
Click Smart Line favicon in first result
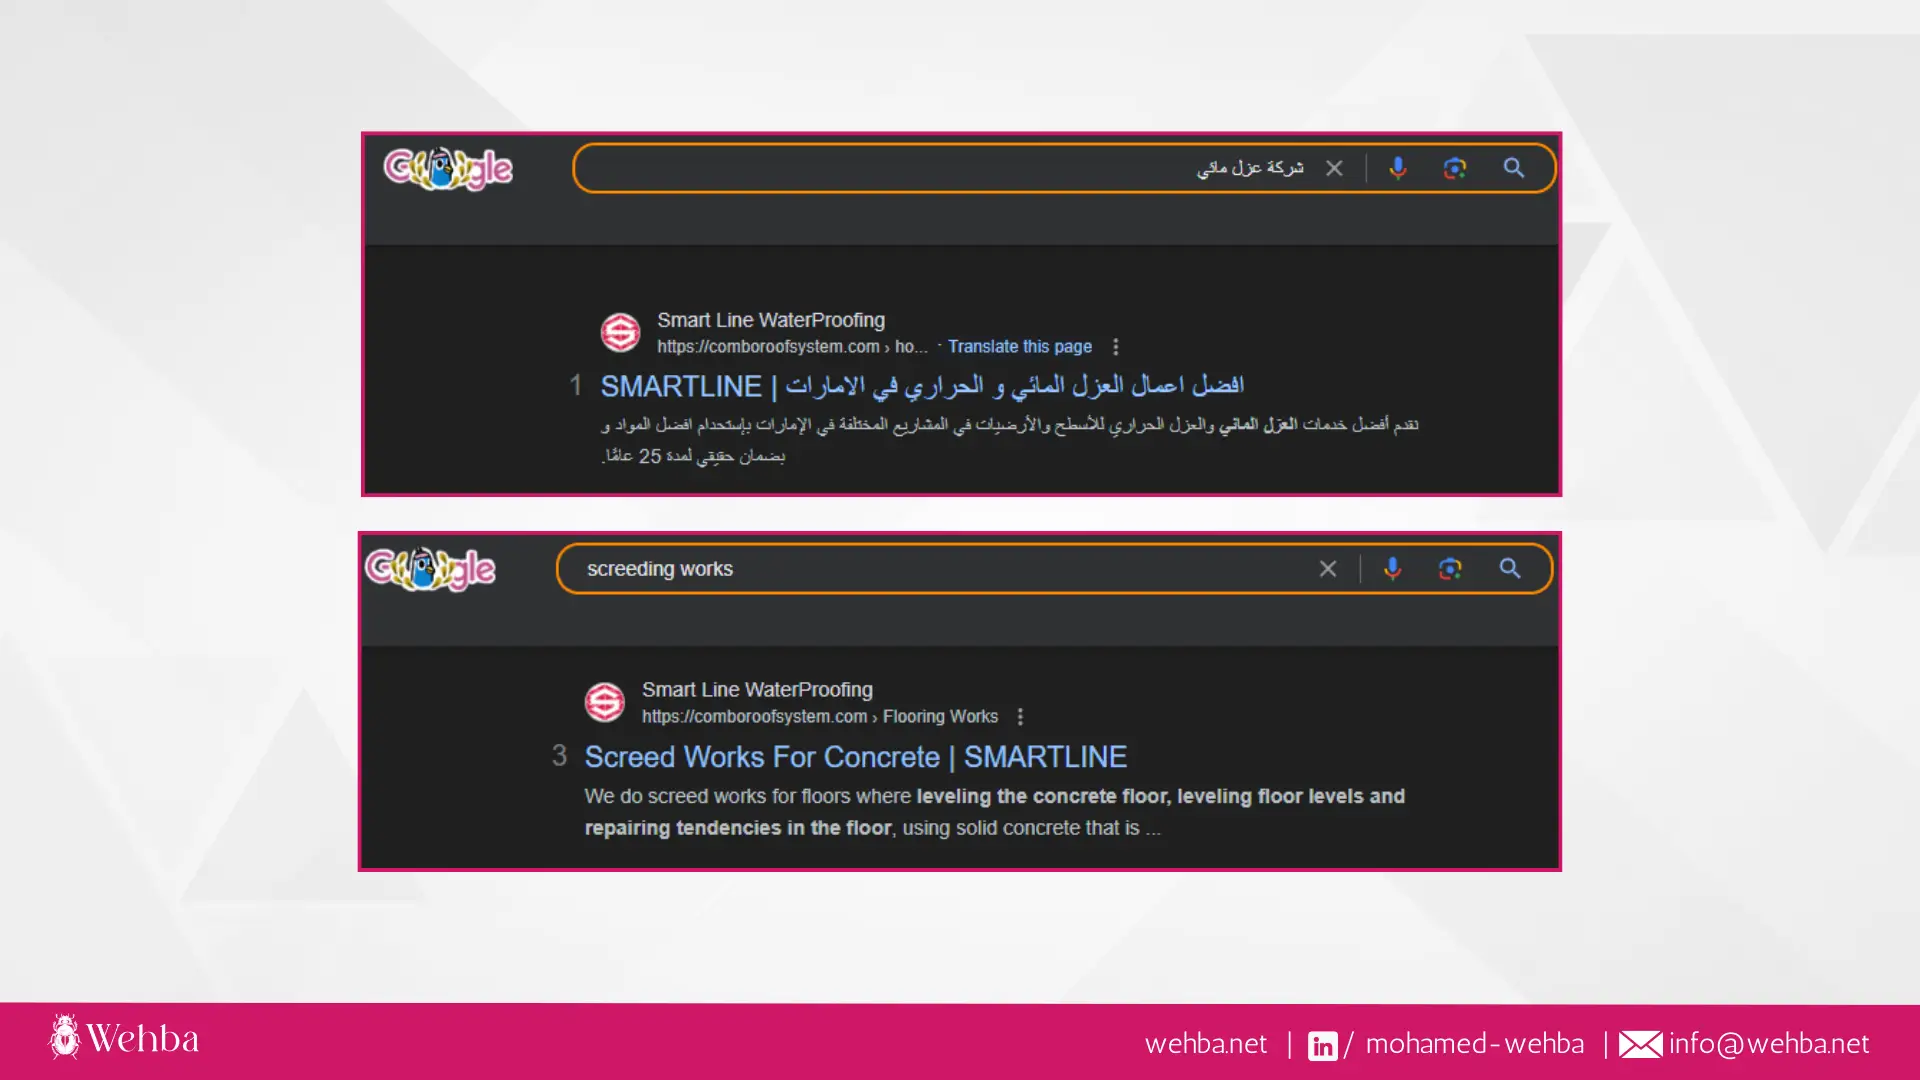pyautogui.click(x=620, y=332)
